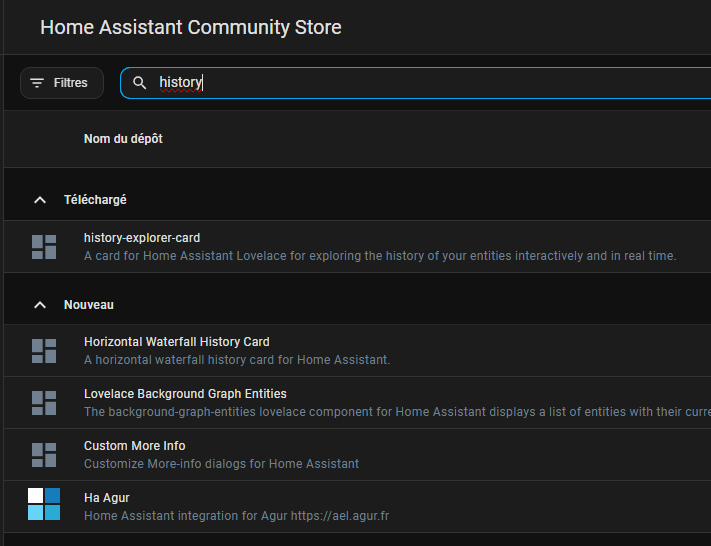Image resolution: width=711 pixels, height=546 pixels.
Task: Click Custom More Info dashboard icon
Action: pyautogui.click(x=44, y=455)
